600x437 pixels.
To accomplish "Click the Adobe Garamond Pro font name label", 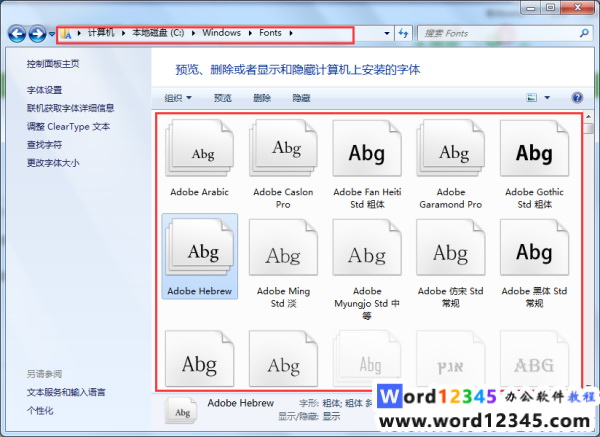I will point(451,198).
